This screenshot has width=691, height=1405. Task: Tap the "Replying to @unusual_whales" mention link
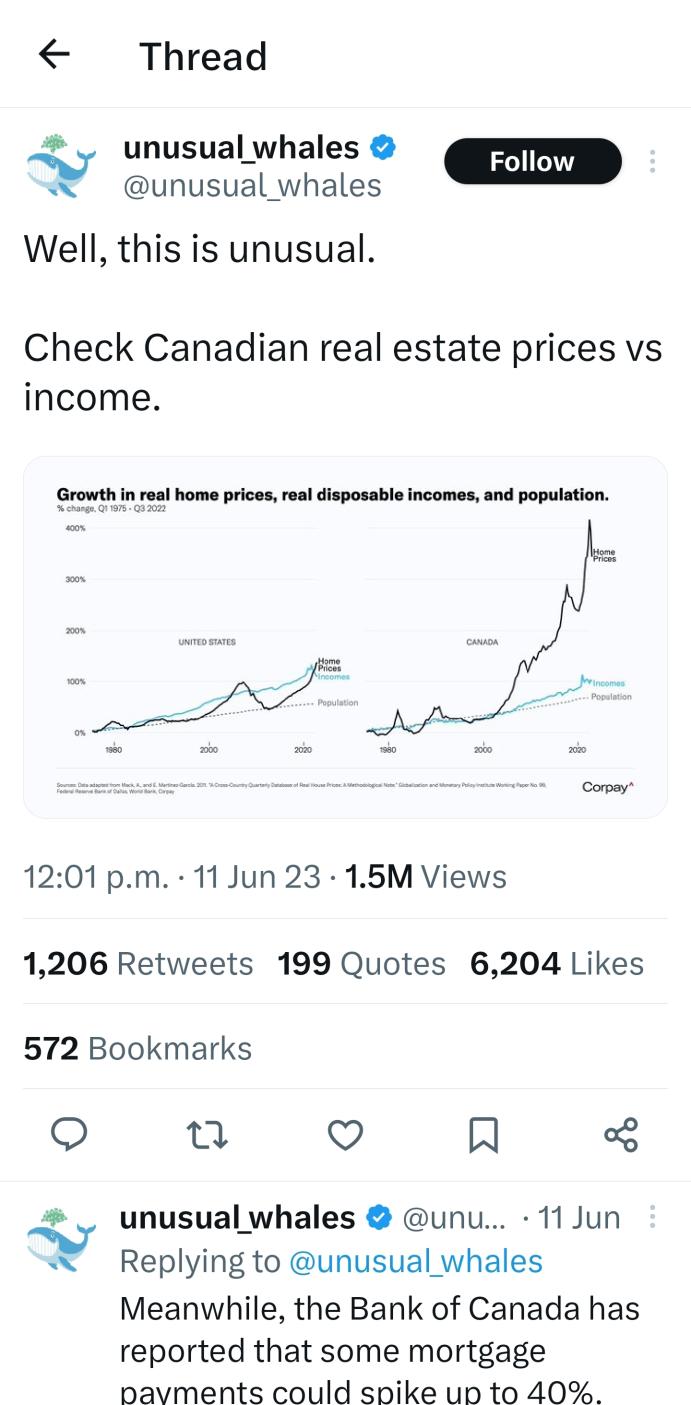click(415, 1262)
